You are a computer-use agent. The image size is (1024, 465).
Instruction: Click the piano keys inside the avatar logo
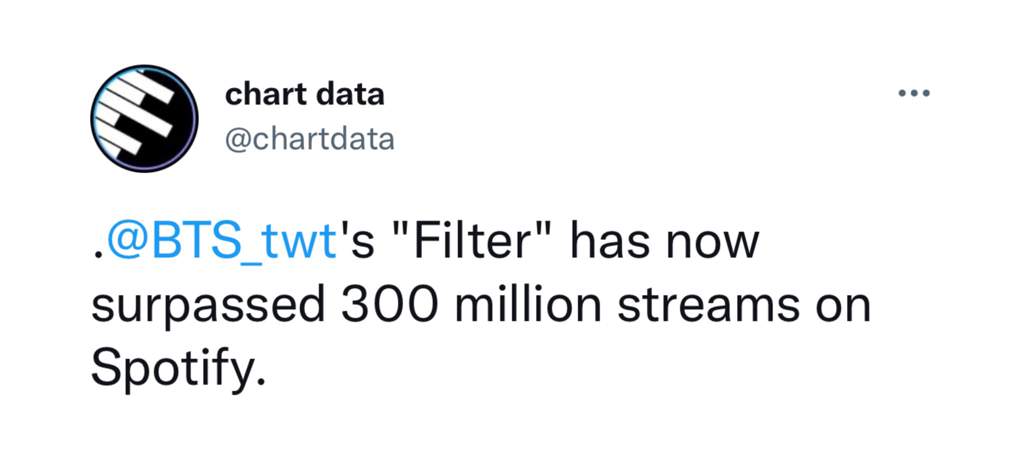tap(136, 116)
